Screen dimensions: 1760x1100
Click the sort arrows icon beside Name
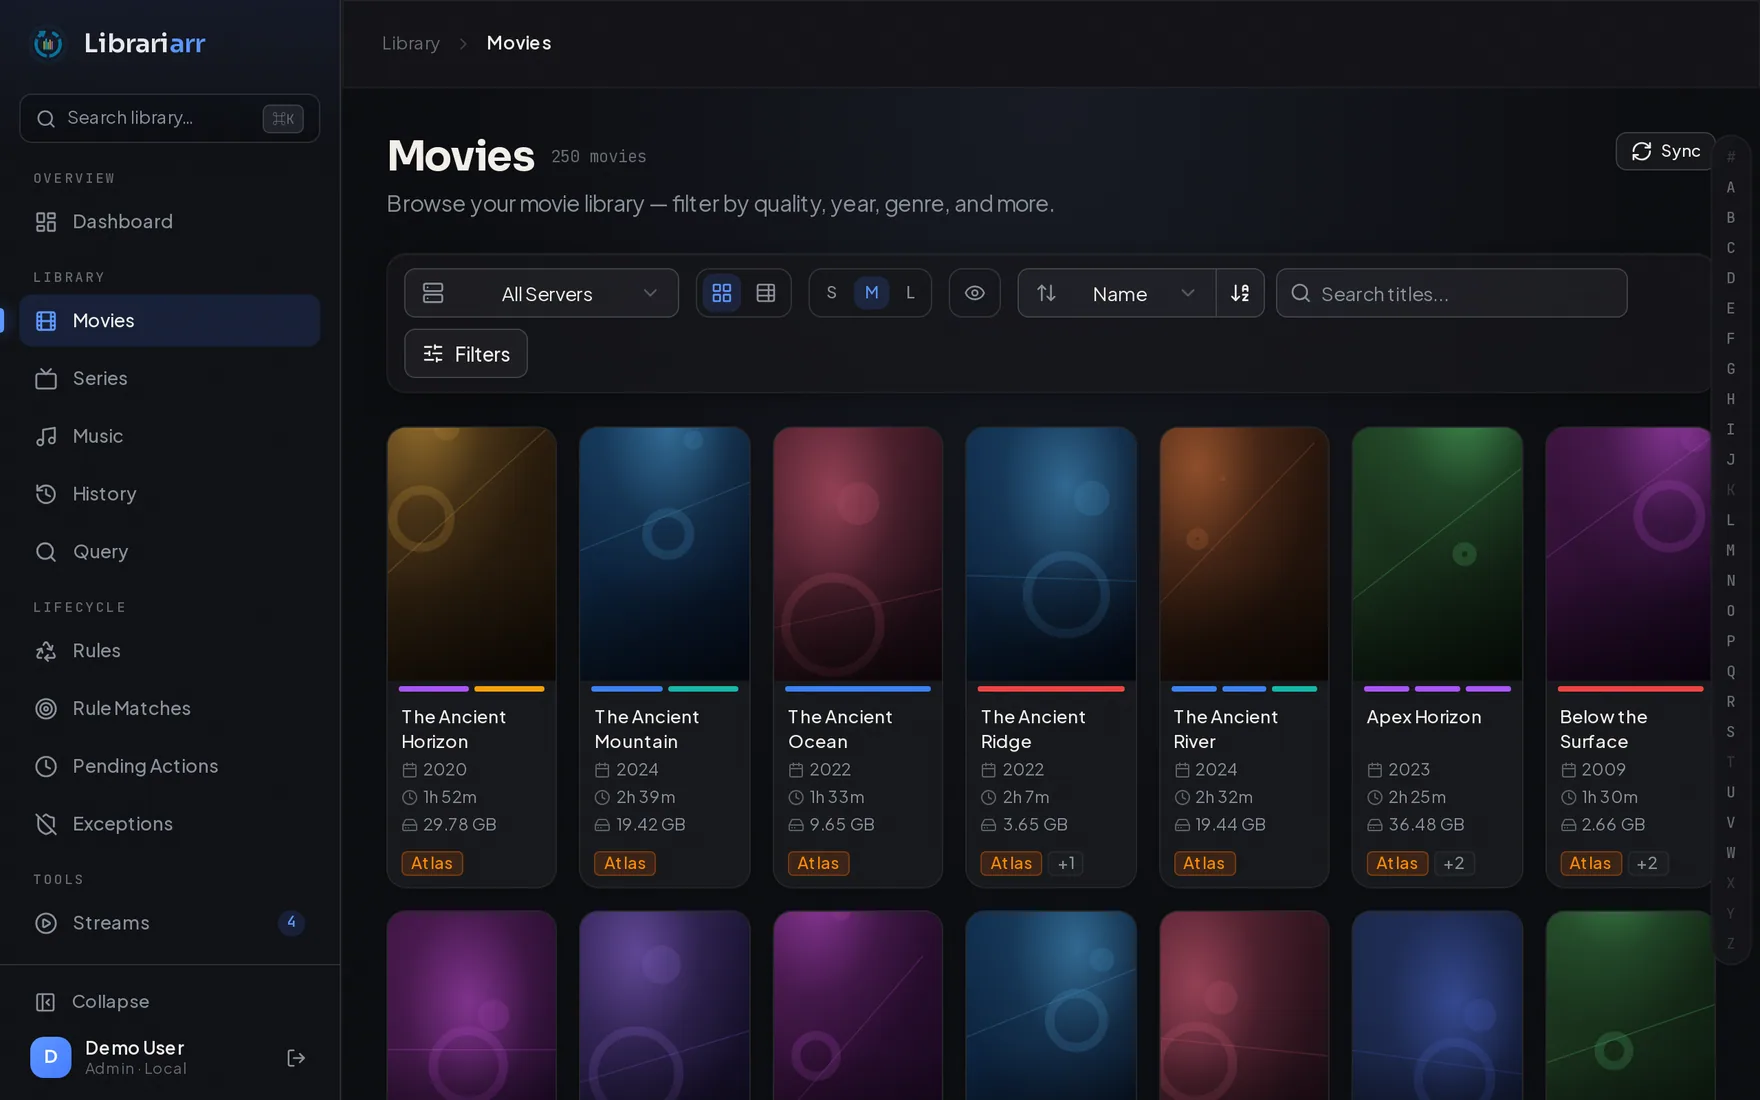pyautogui.click(x=1046, y=293)
